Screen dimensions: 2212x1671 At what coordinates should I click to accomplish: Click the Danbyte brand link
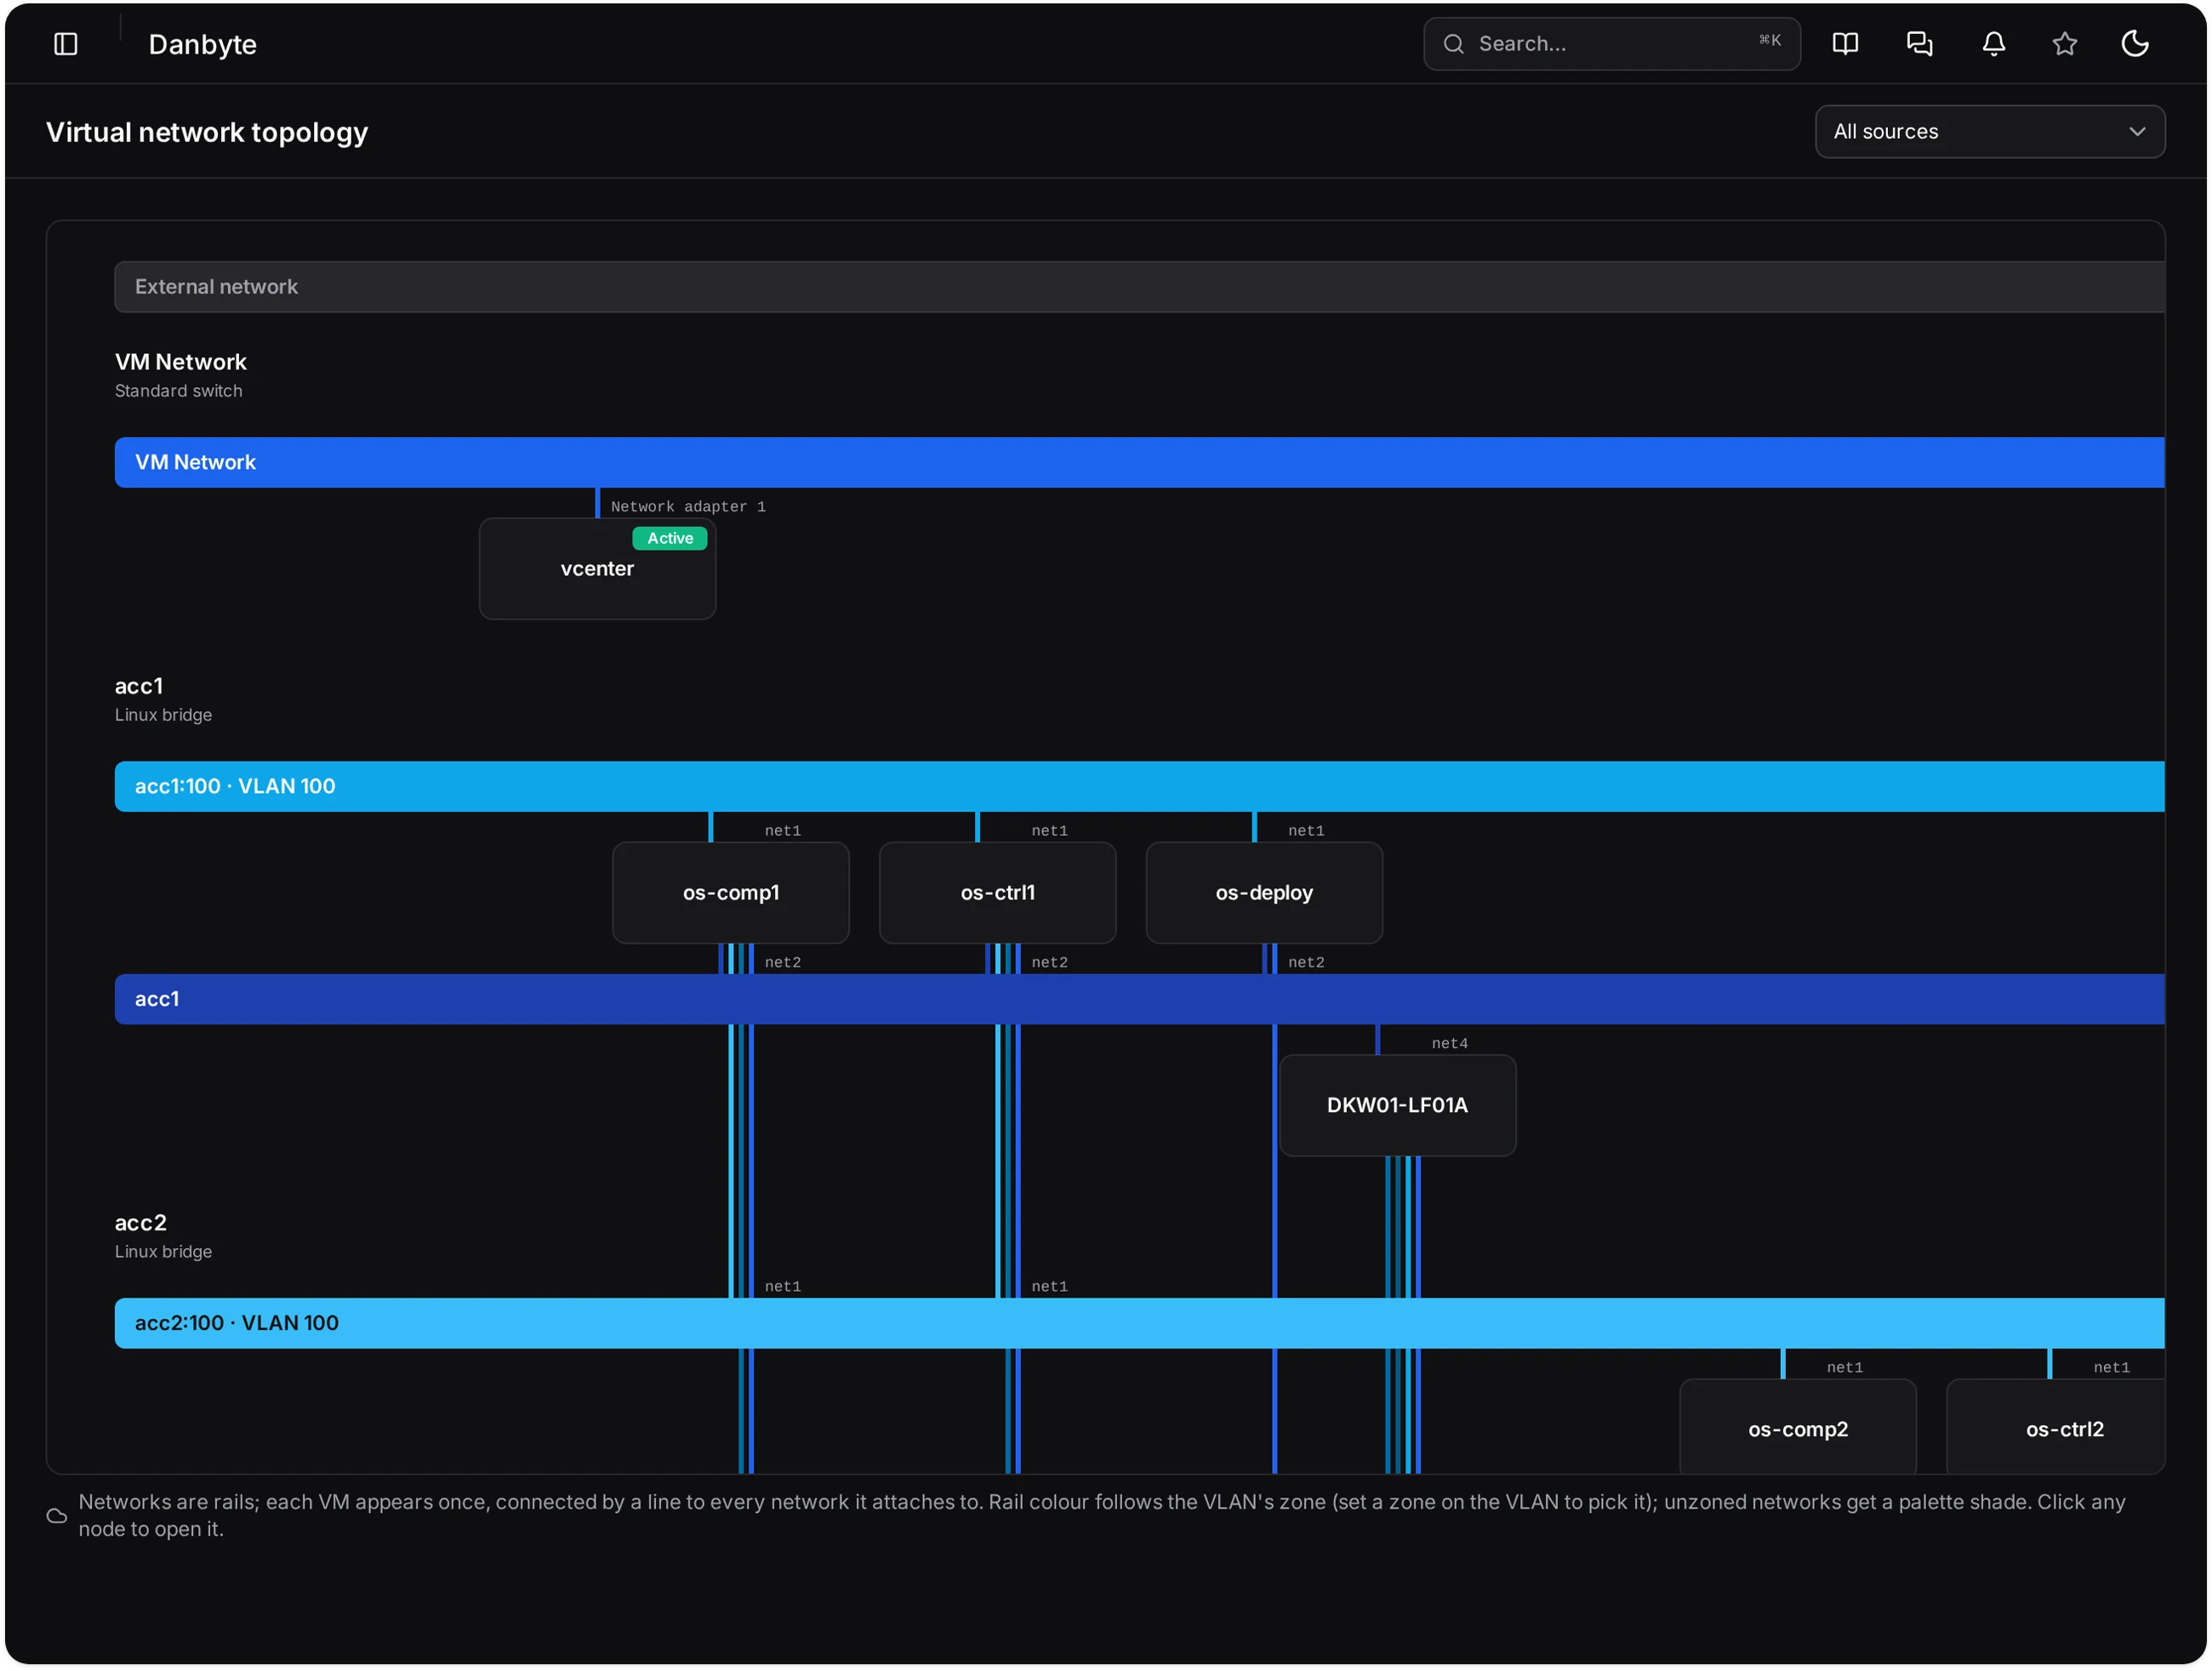coord(202,44)
